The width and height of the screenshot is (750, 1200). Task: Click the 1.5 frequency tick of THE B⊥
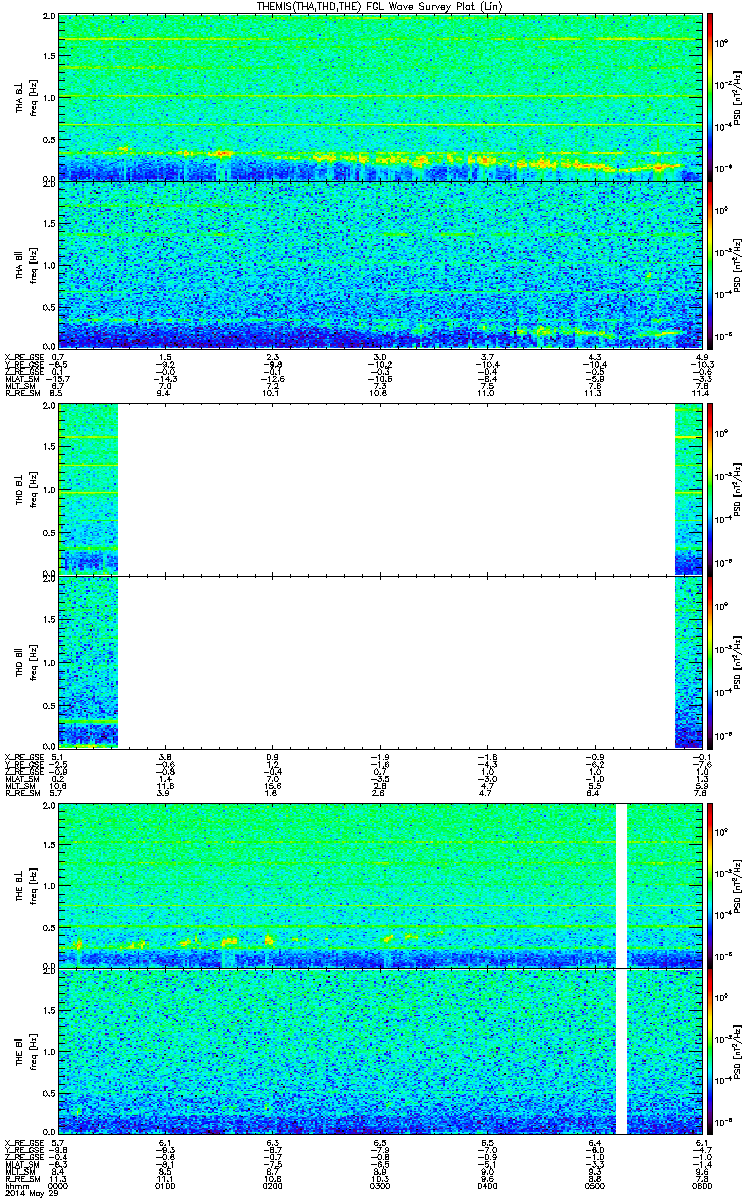tap(49, 845)
